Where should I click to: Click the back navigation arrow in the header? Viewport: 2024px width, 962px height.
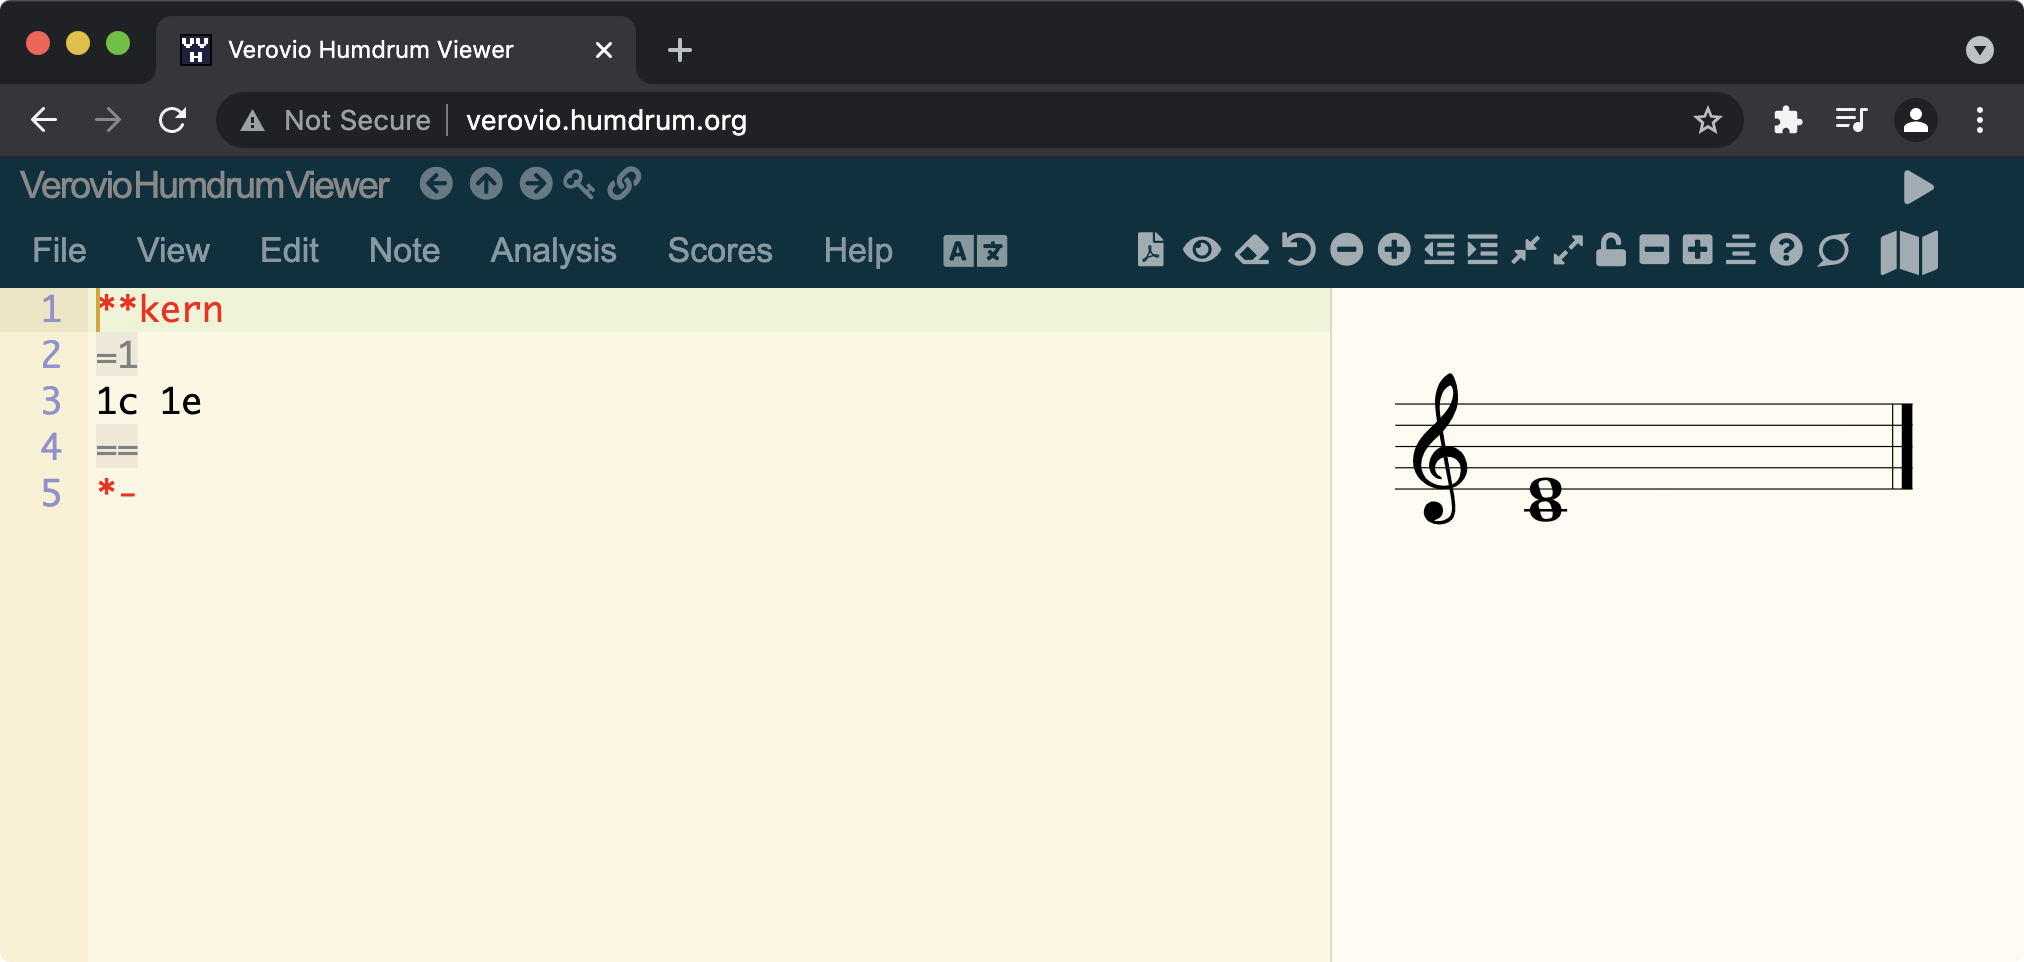(x=435, y=184)
